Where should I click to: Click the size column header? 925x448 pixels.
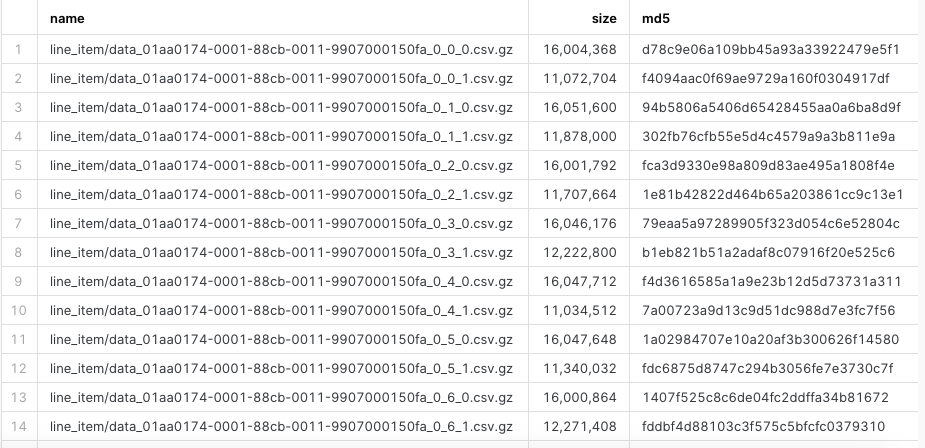tap(604, 18)
